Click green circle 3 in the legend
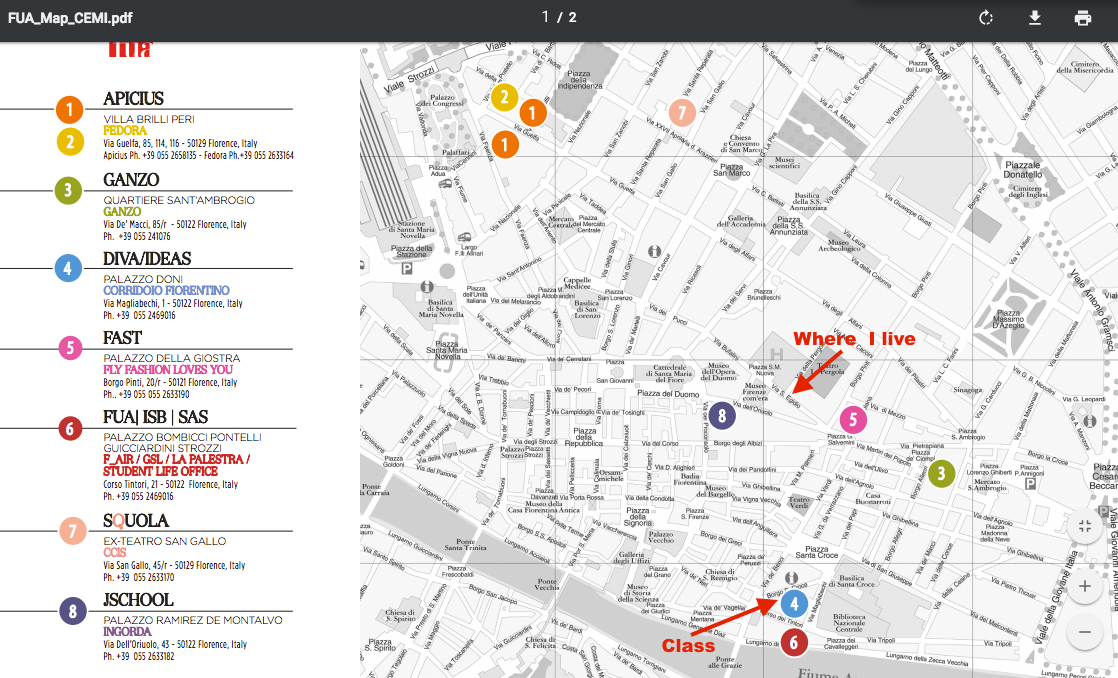 [x=68, y=190]
